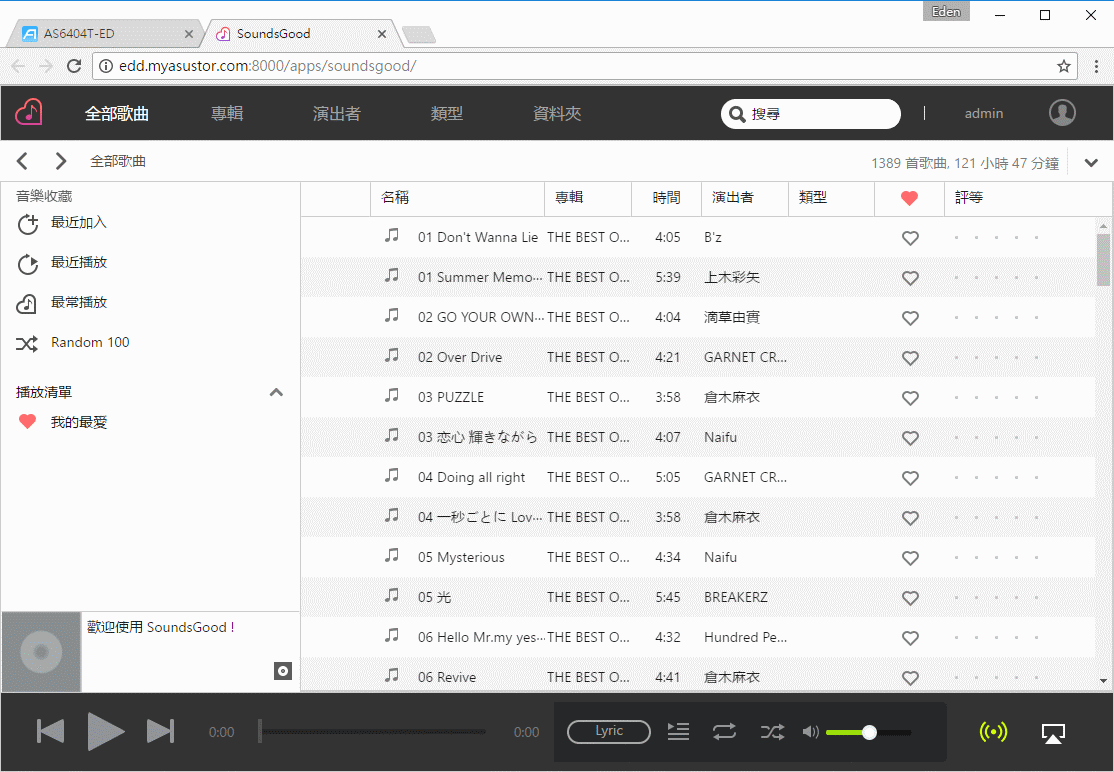This screenshot has width=1114, height=772.
Task: Sort by the 專輯 column header
Action: (588, 198)
